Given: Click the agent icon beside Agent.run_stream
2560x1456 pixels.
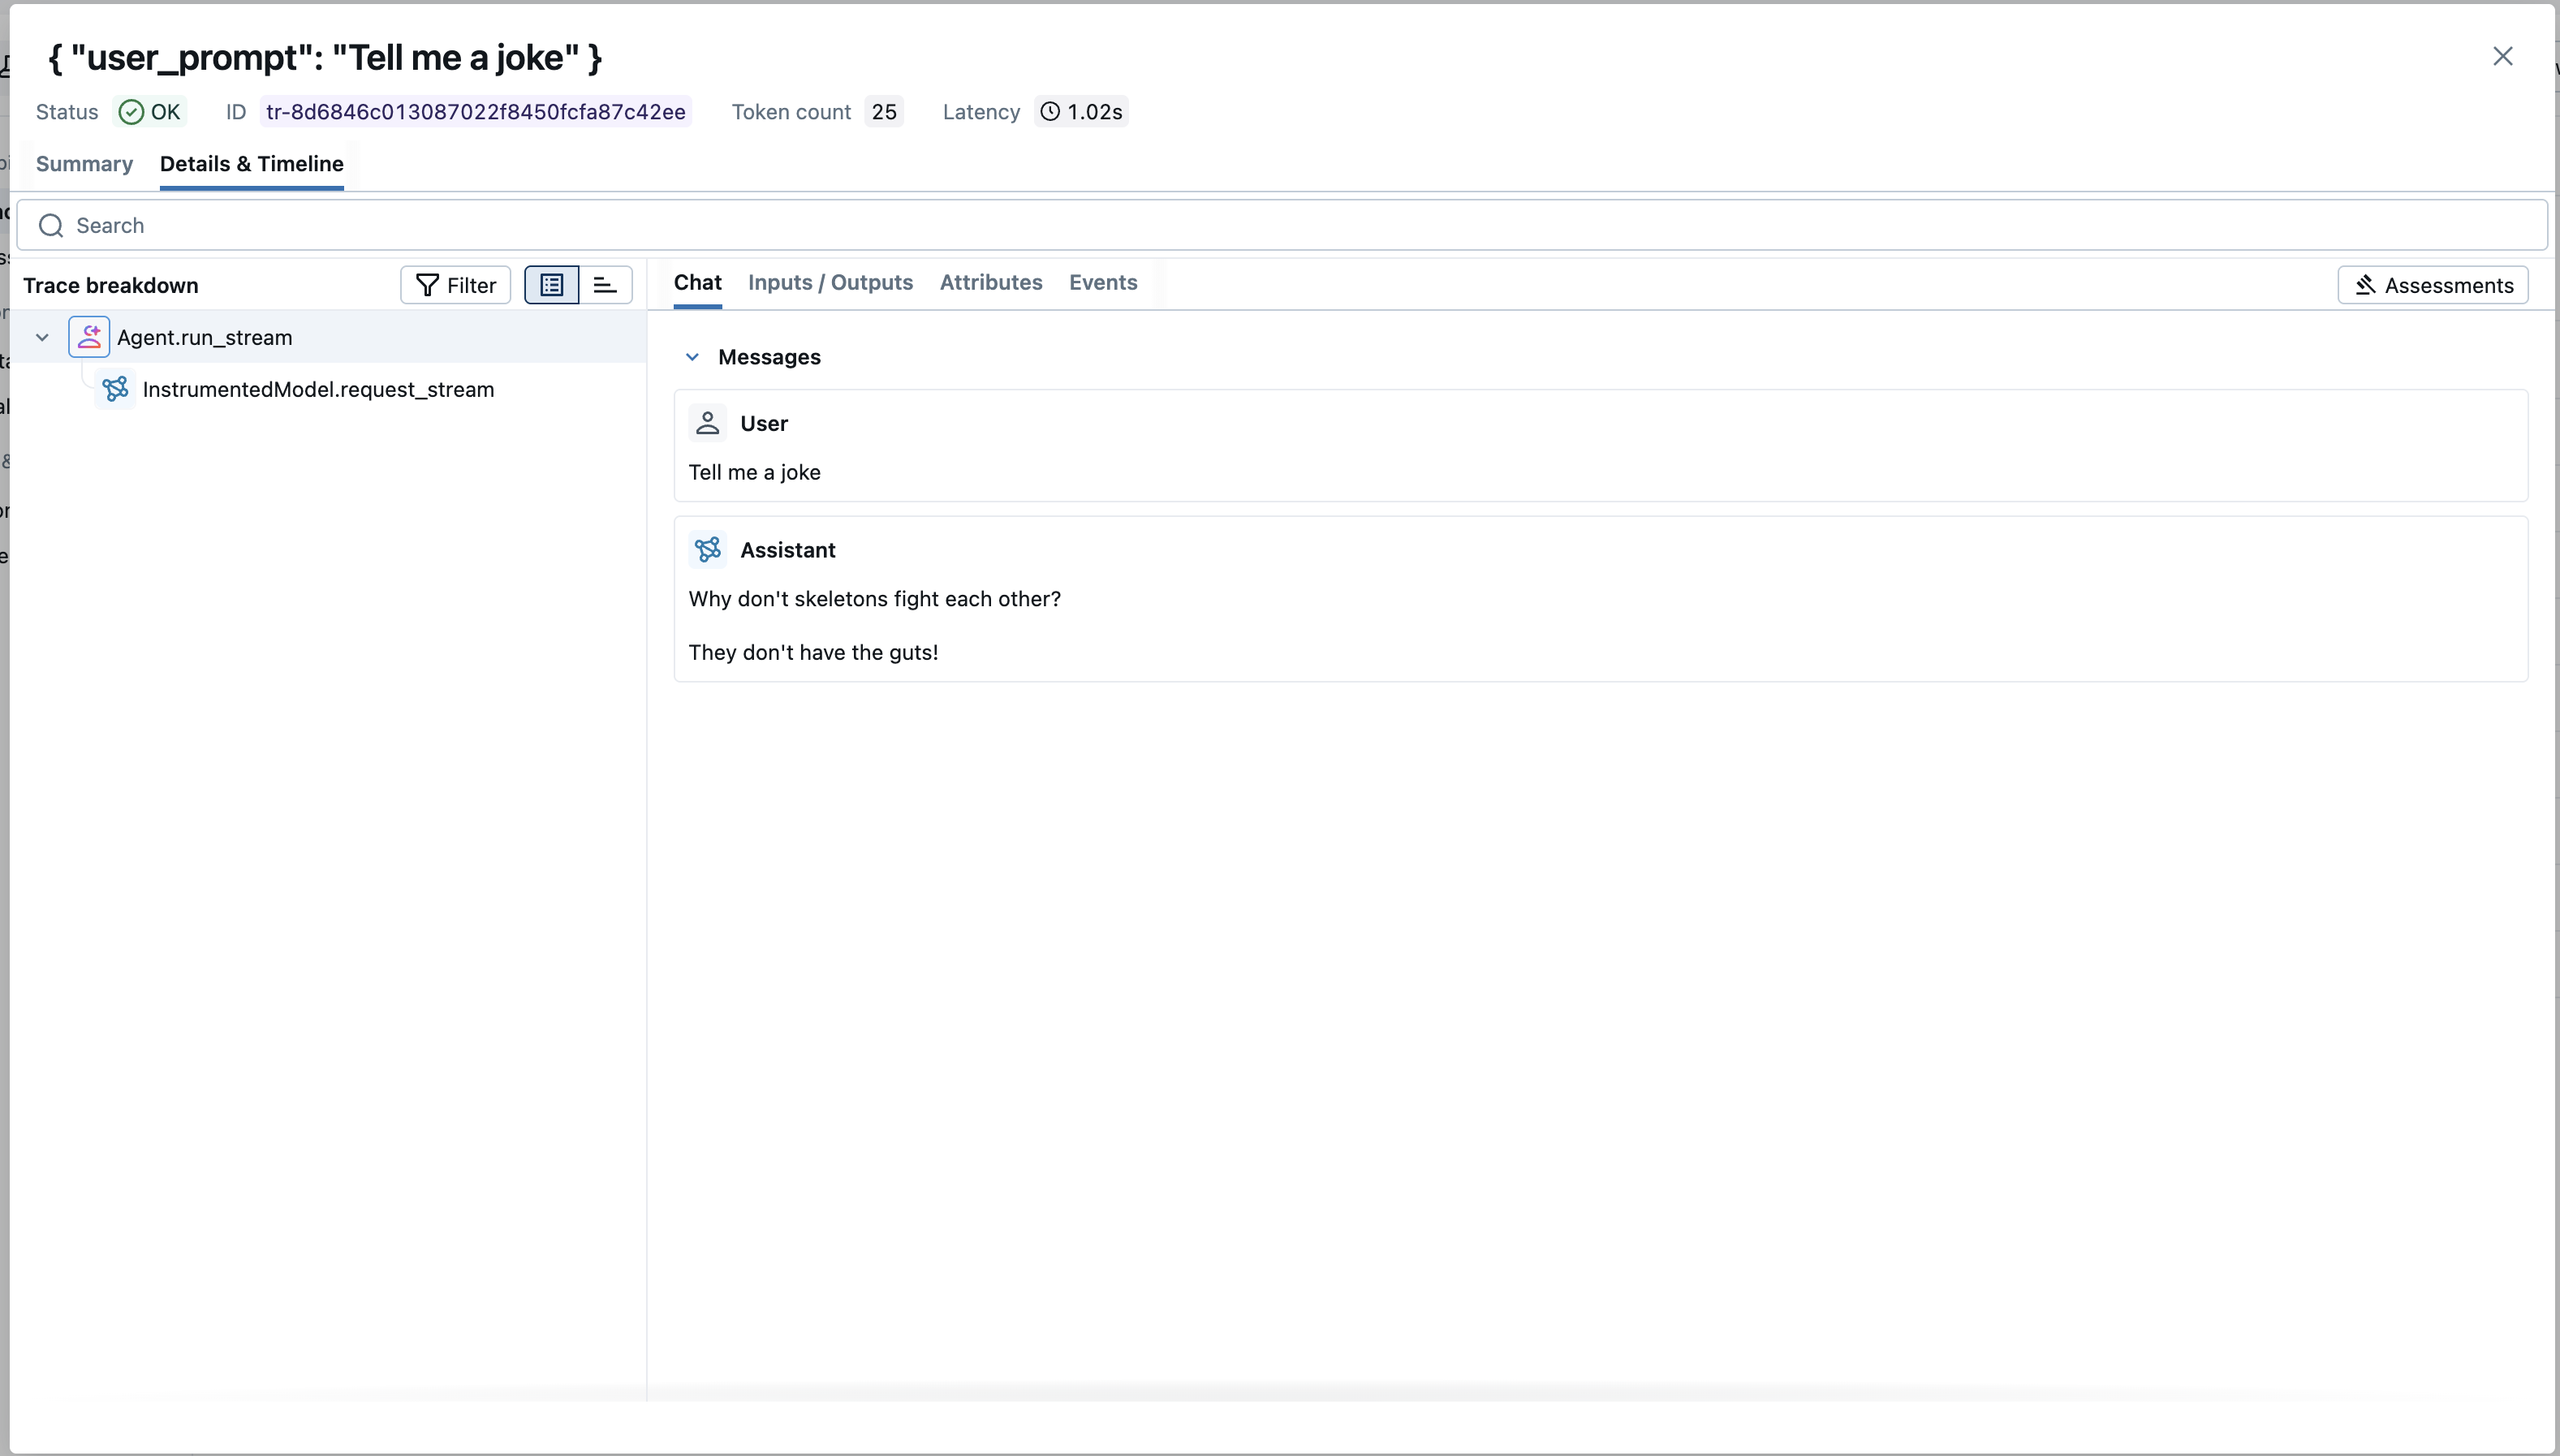Looking at the screenshot, I should pyautogui.click(x=91, y=337).
